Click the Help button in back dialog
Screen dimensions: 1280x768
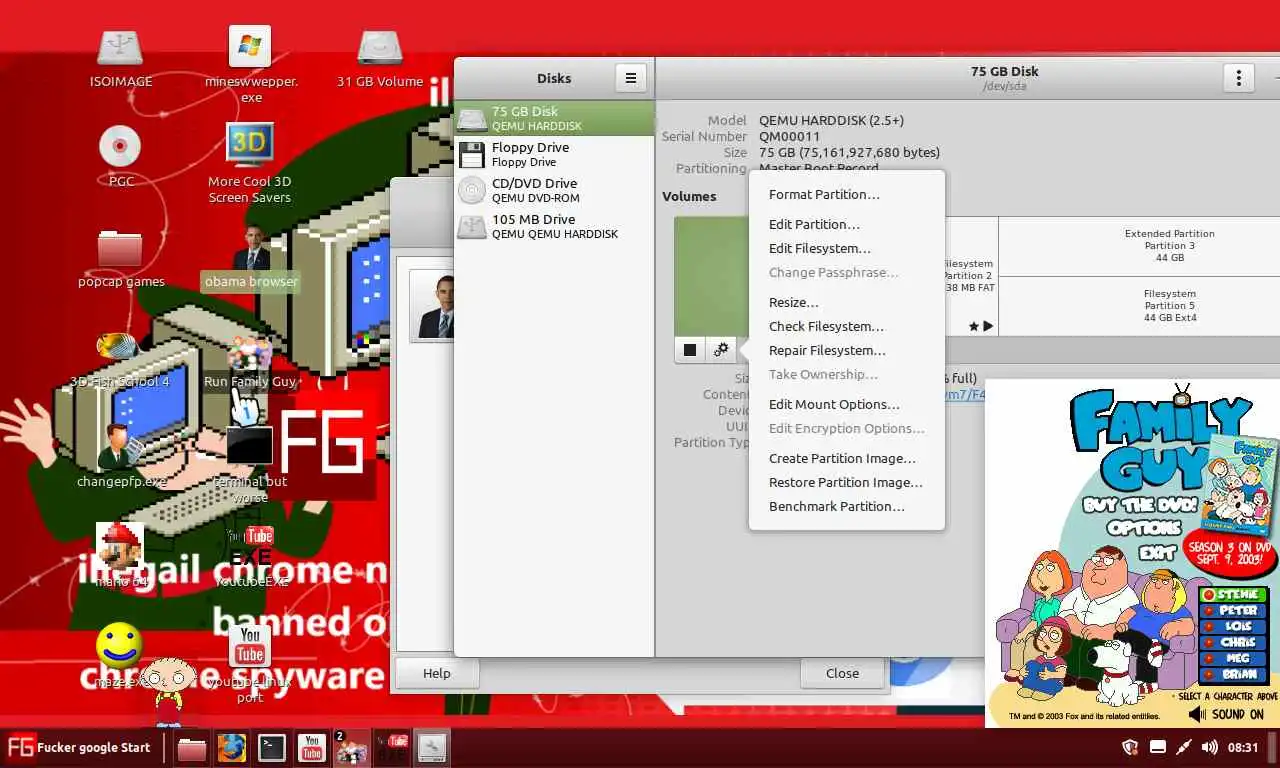[437, 673]
